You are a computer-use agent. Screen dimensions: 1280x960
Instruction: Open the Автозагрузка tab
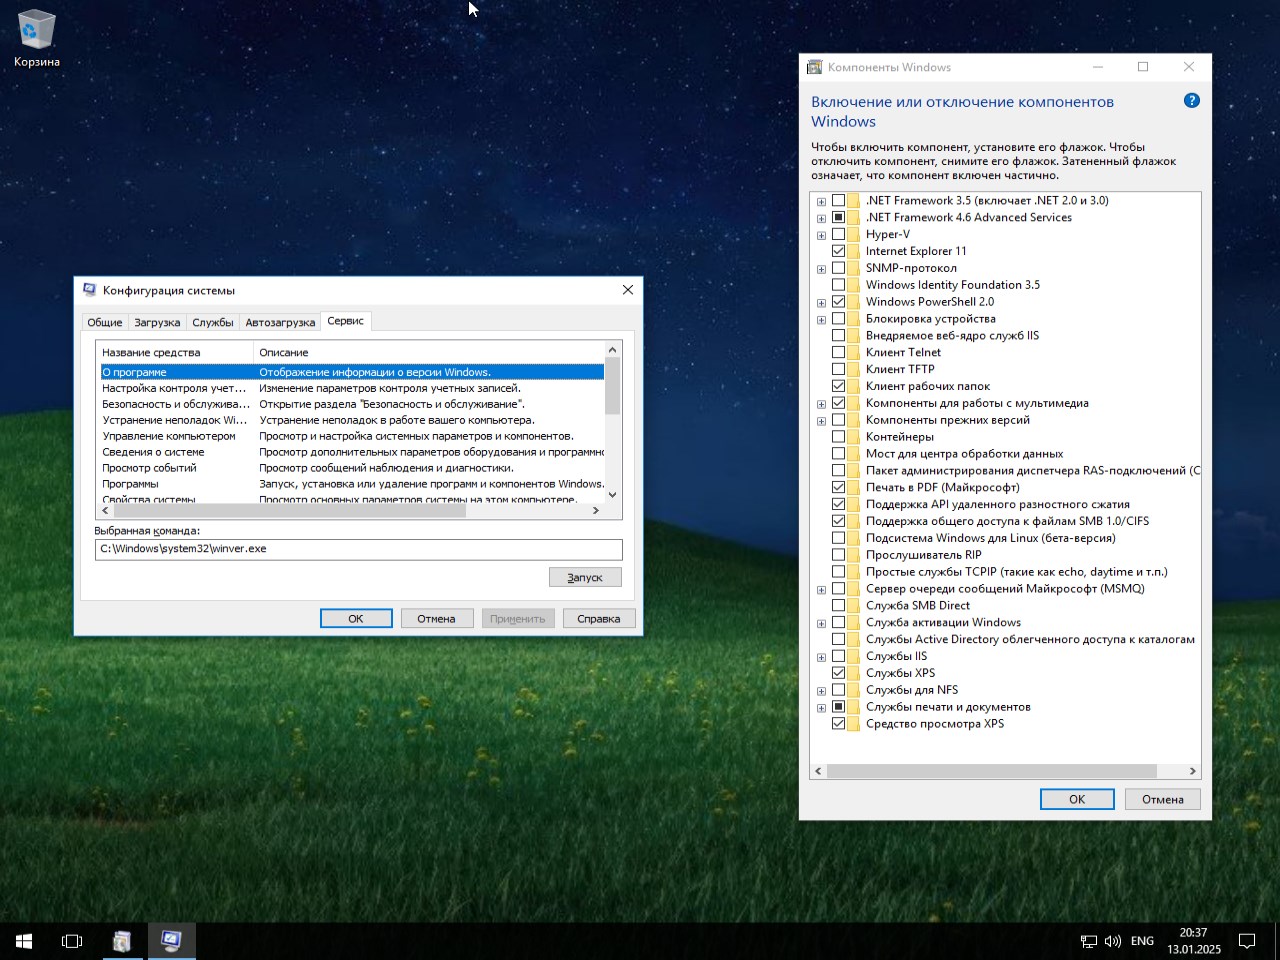point(280,322)
